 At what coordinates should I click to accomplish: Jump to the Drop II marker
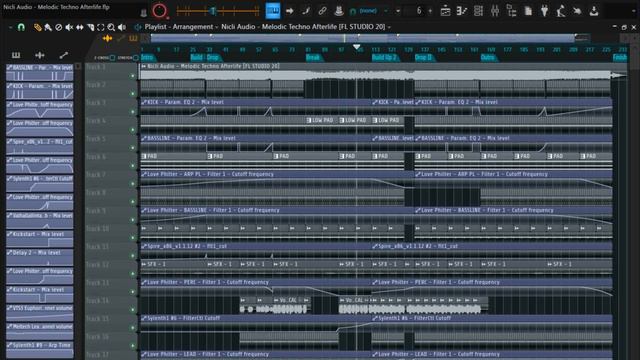(x=424, y=58)
